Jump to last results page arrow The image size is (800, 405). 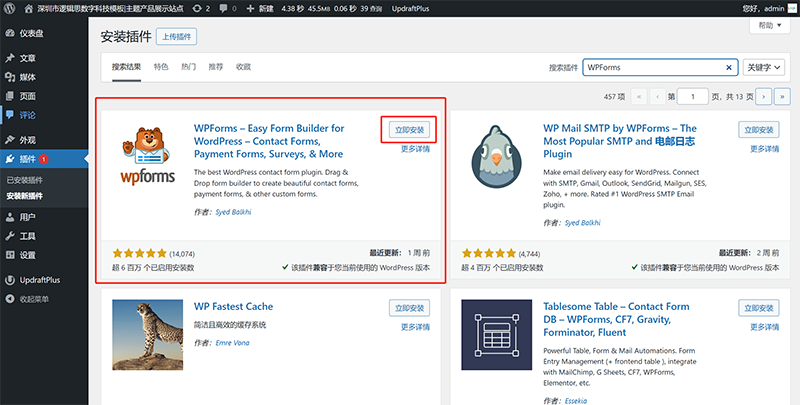pos(782,96)
